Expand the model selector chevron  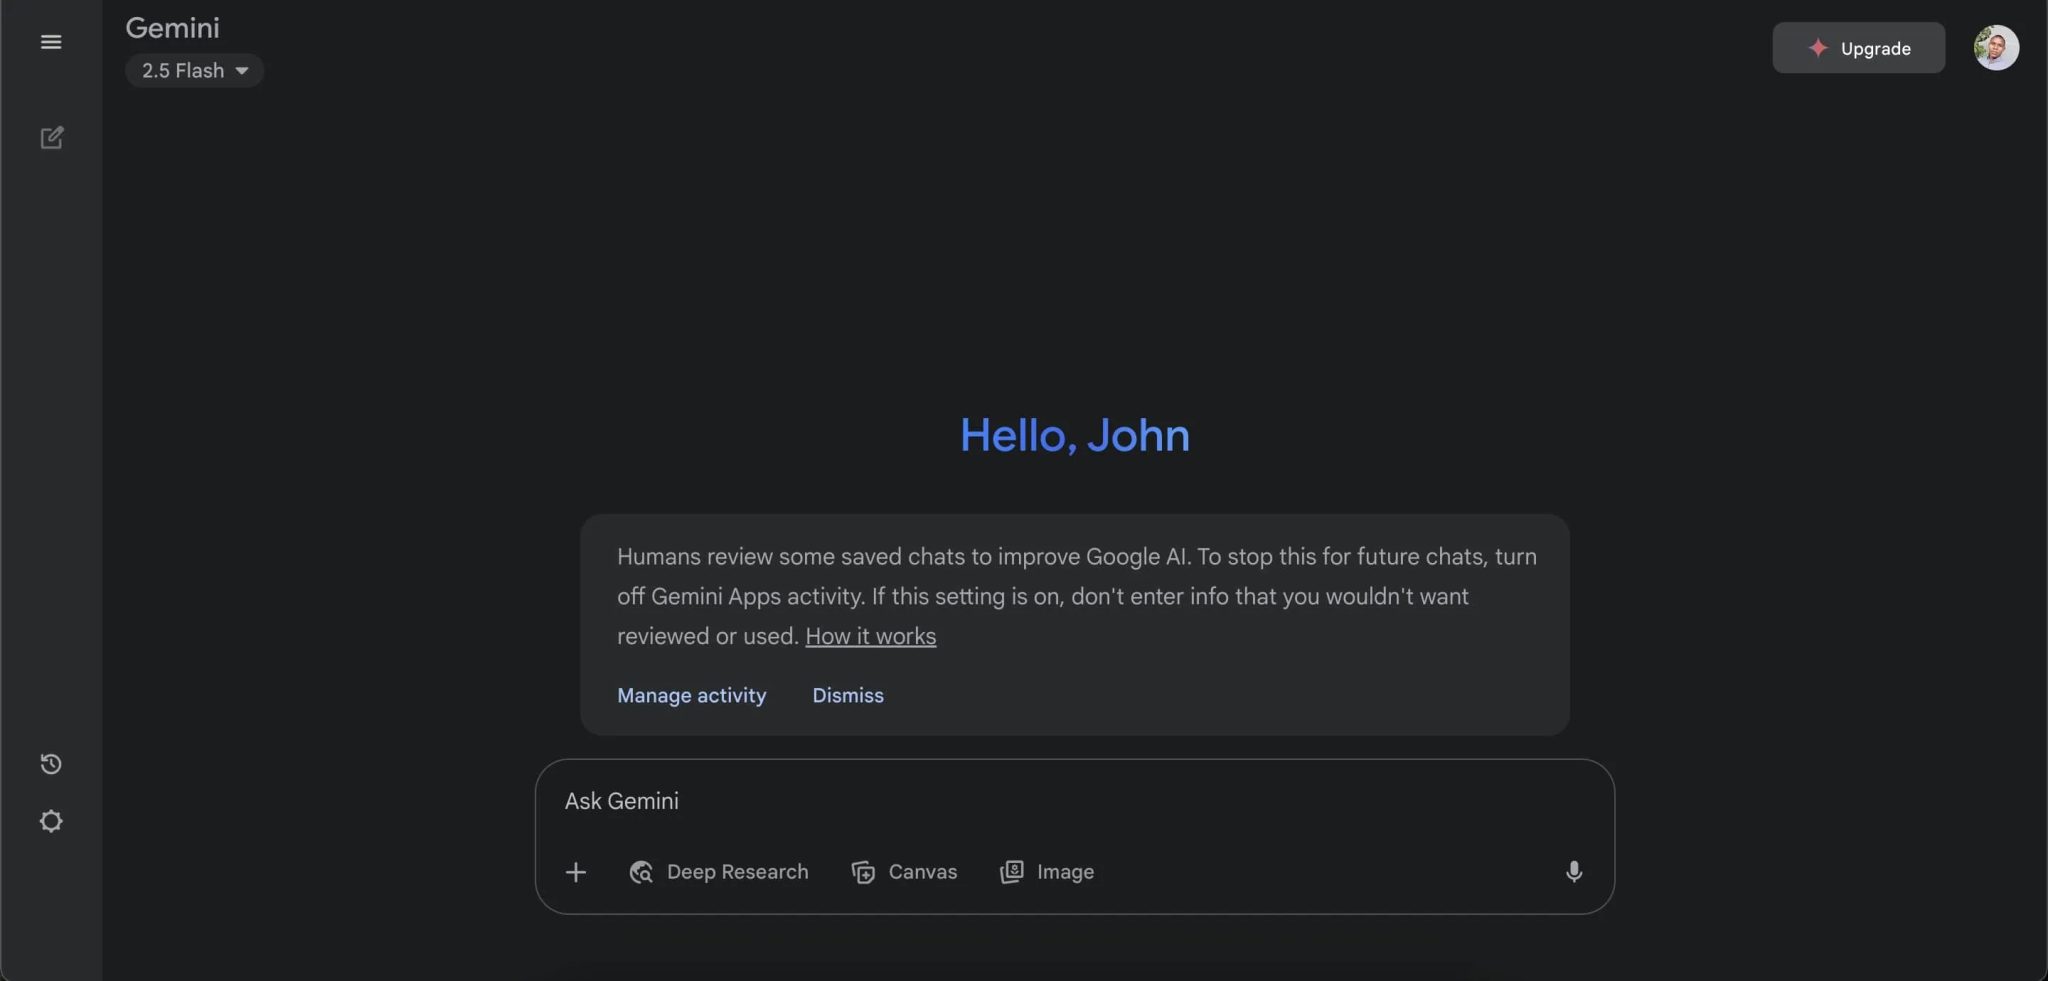click(242, 70)
